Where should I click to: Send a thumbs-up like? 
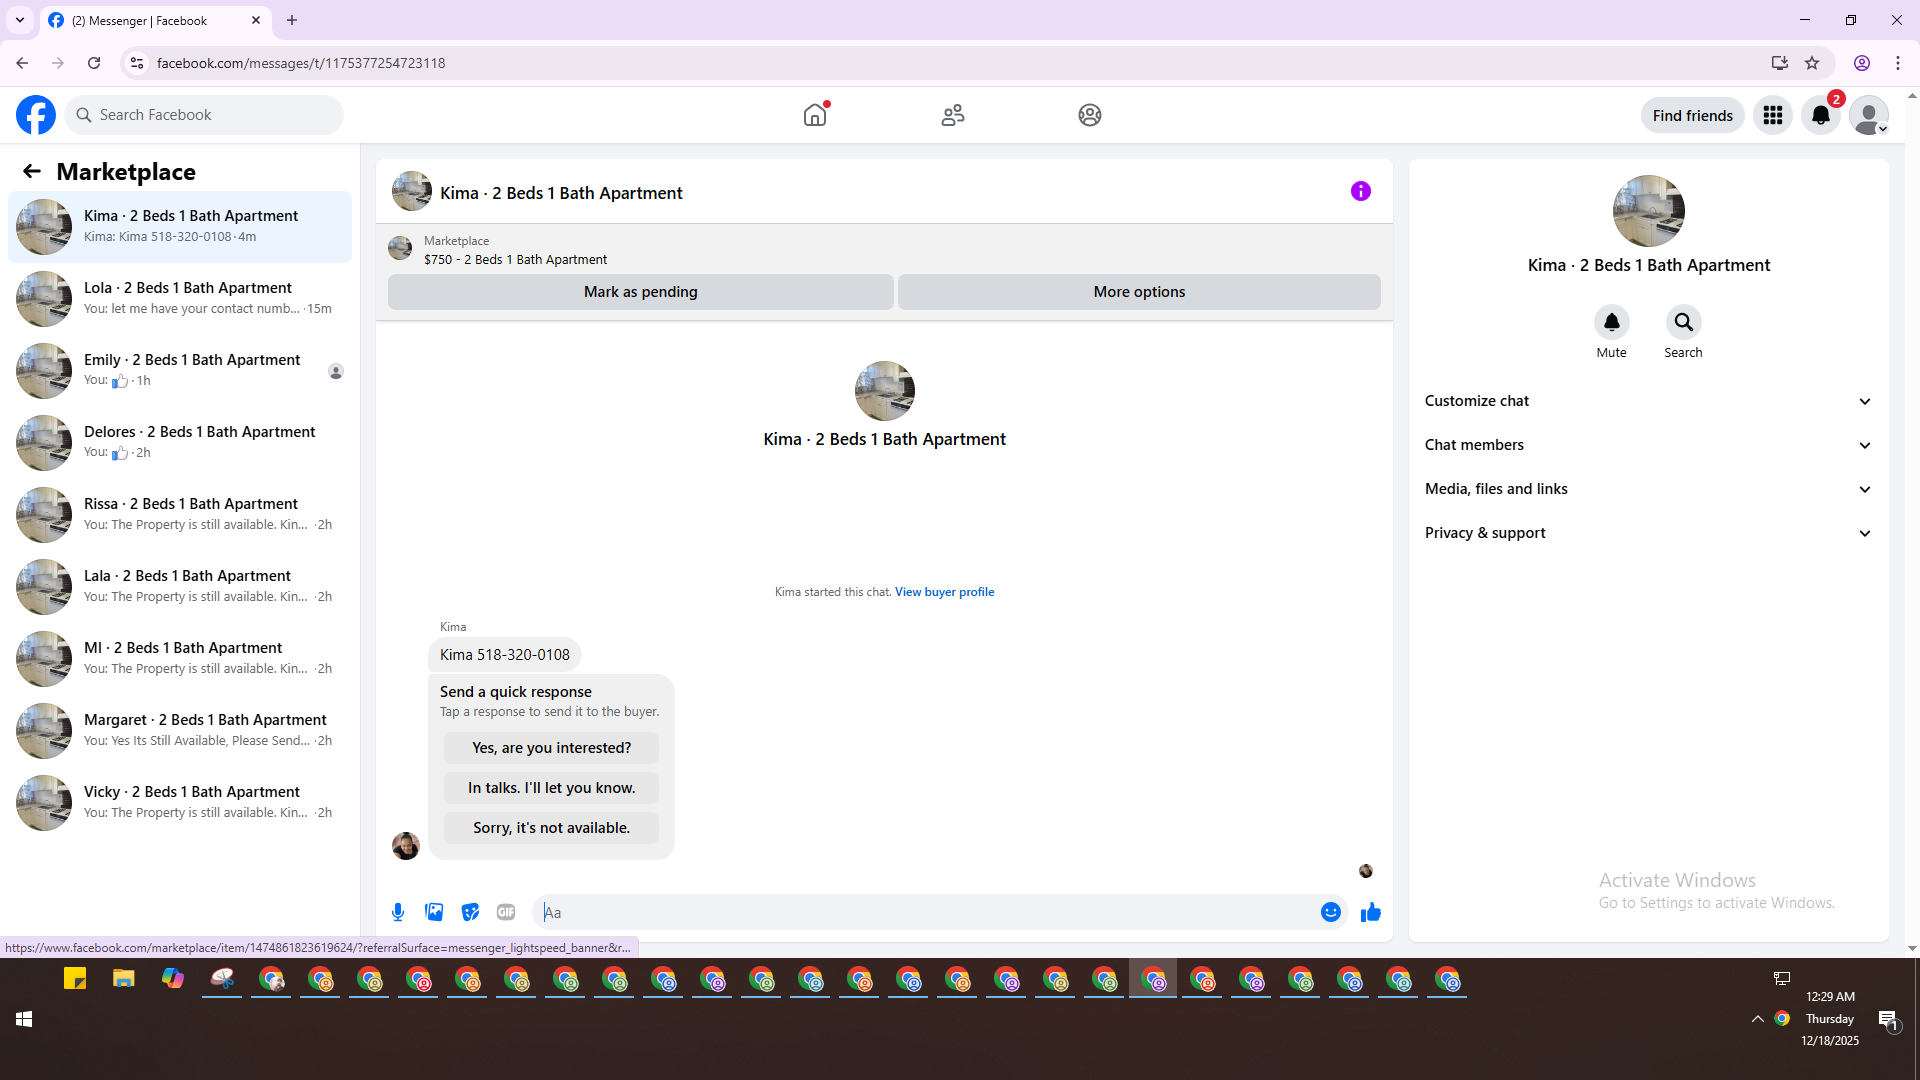click(1371, 912)
